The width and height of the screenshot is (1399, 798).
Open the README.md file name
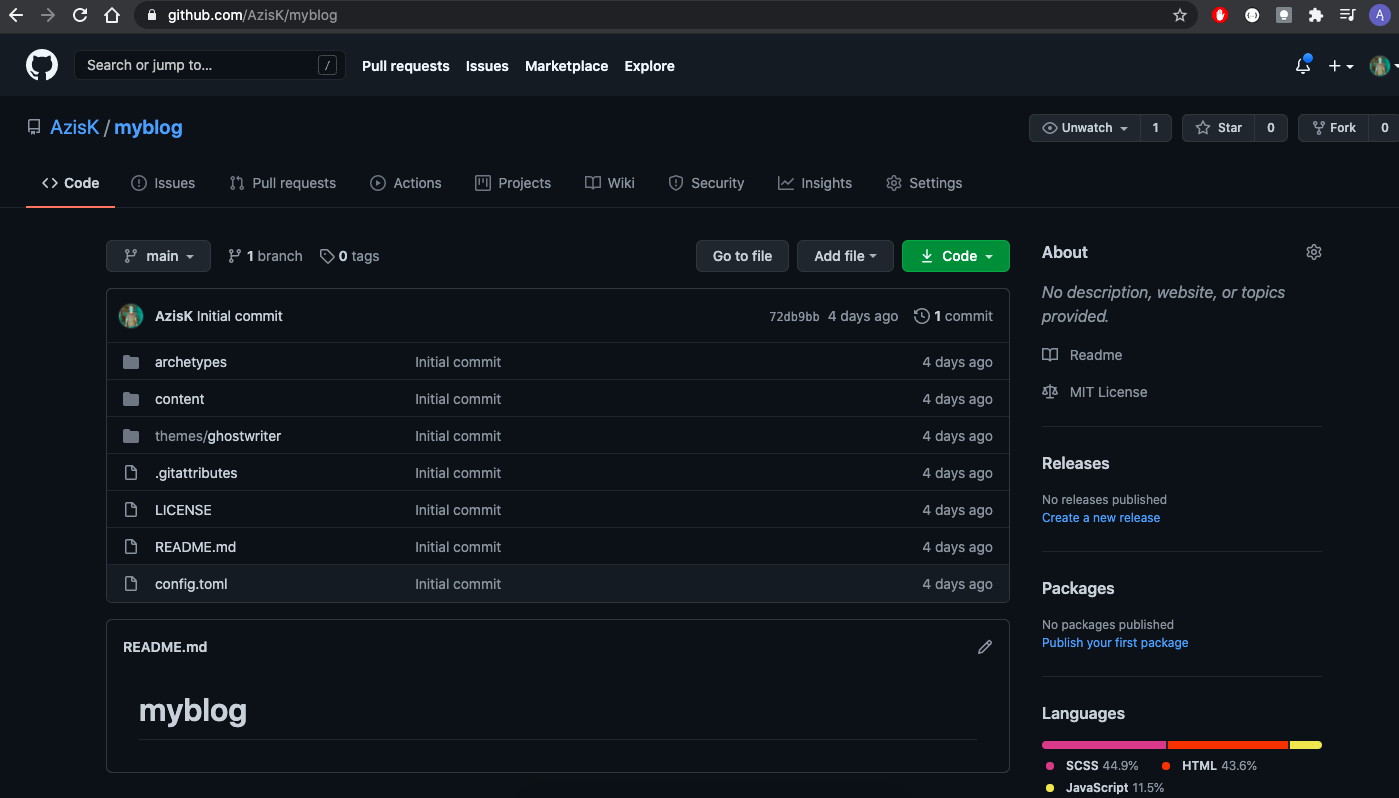pos(195,547)
